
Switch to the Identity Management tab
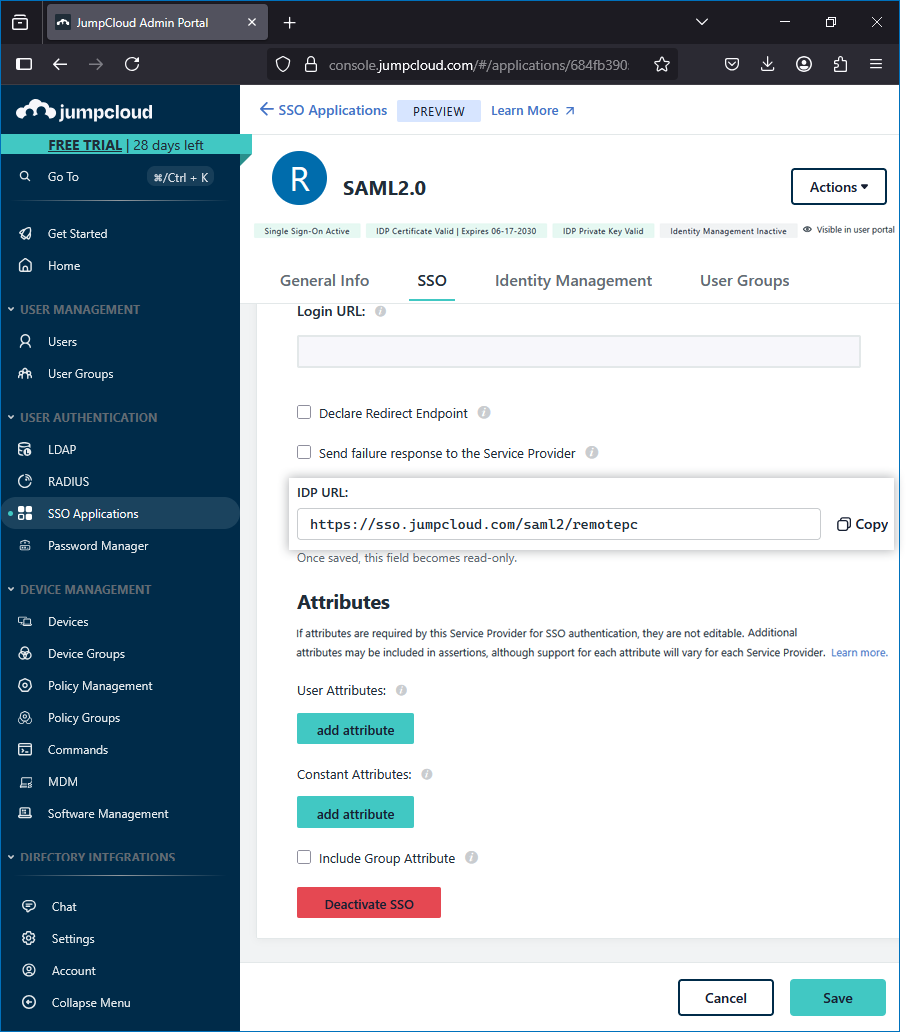573,281
